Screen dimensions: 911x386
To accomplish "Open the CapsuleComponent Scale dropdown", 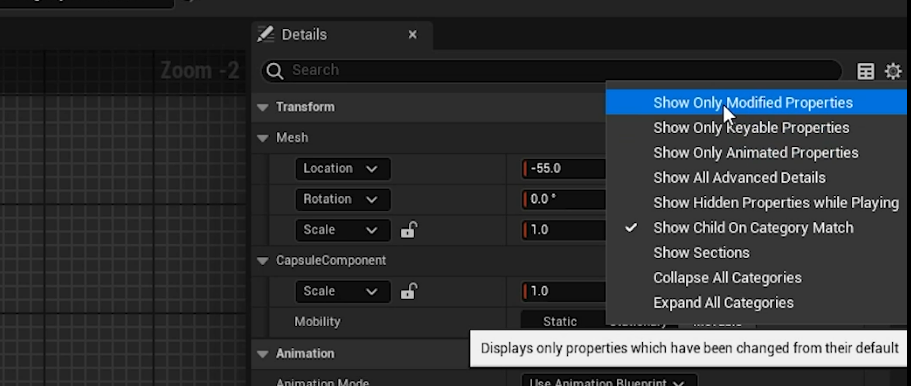I will 343,291.
